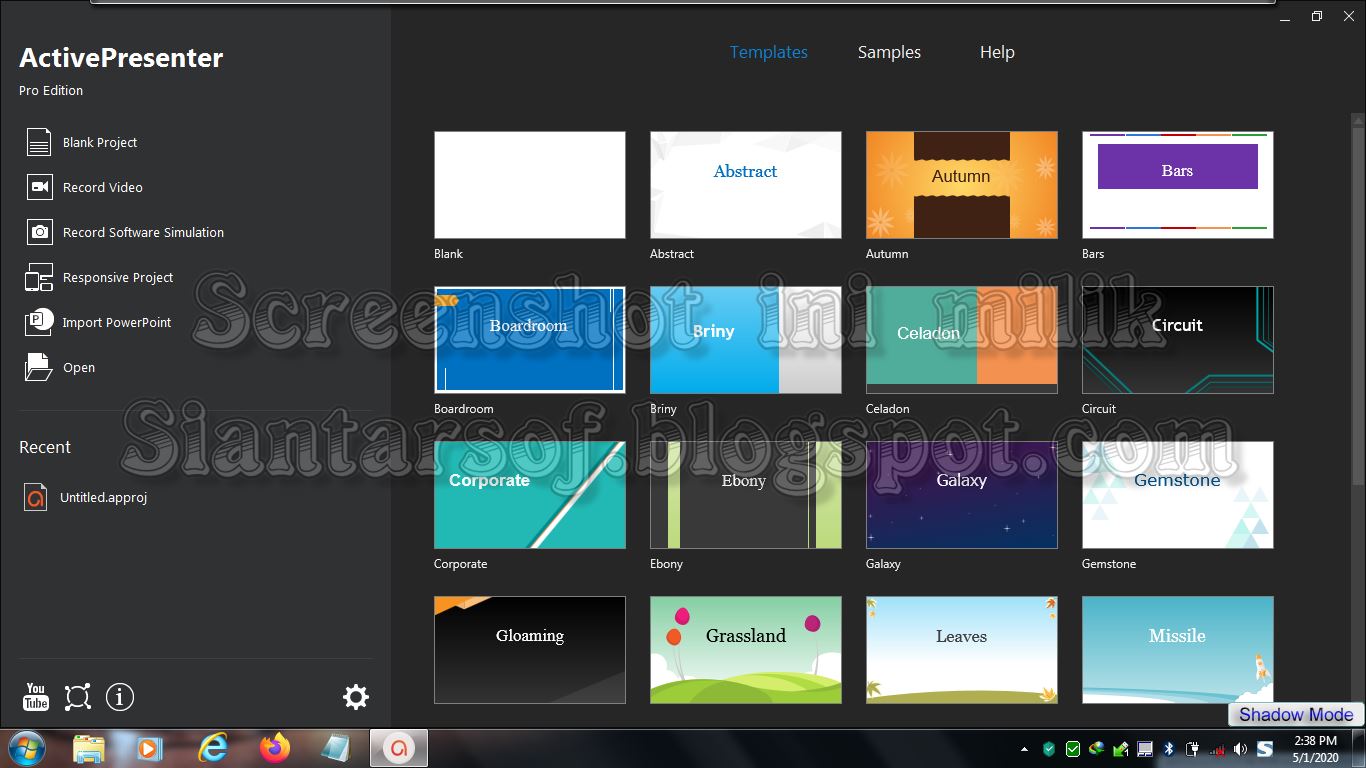Open the volume control in the taskbar
1366x768 pixels.
[1240, 748]
